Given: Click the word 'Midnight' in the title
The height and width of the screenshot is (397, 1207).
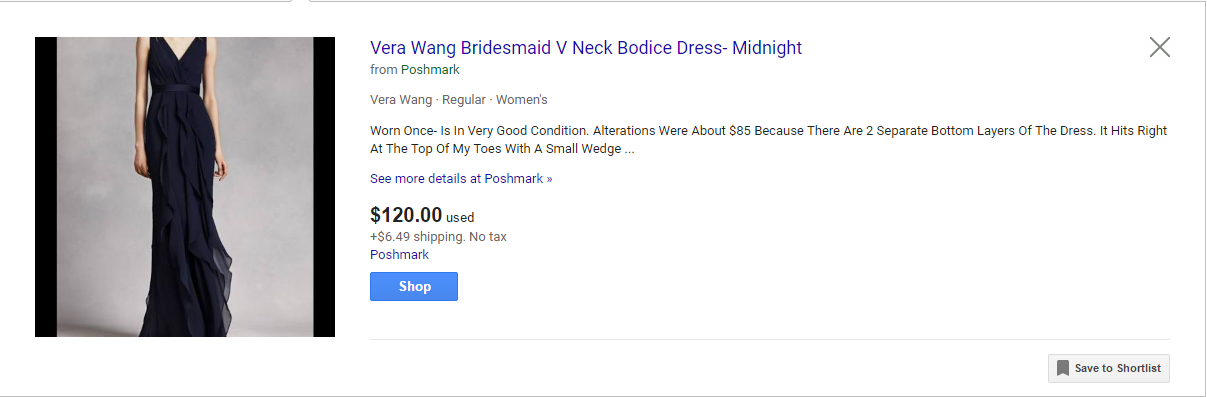Looking at the screenshot, I should [x=767, y=47].
